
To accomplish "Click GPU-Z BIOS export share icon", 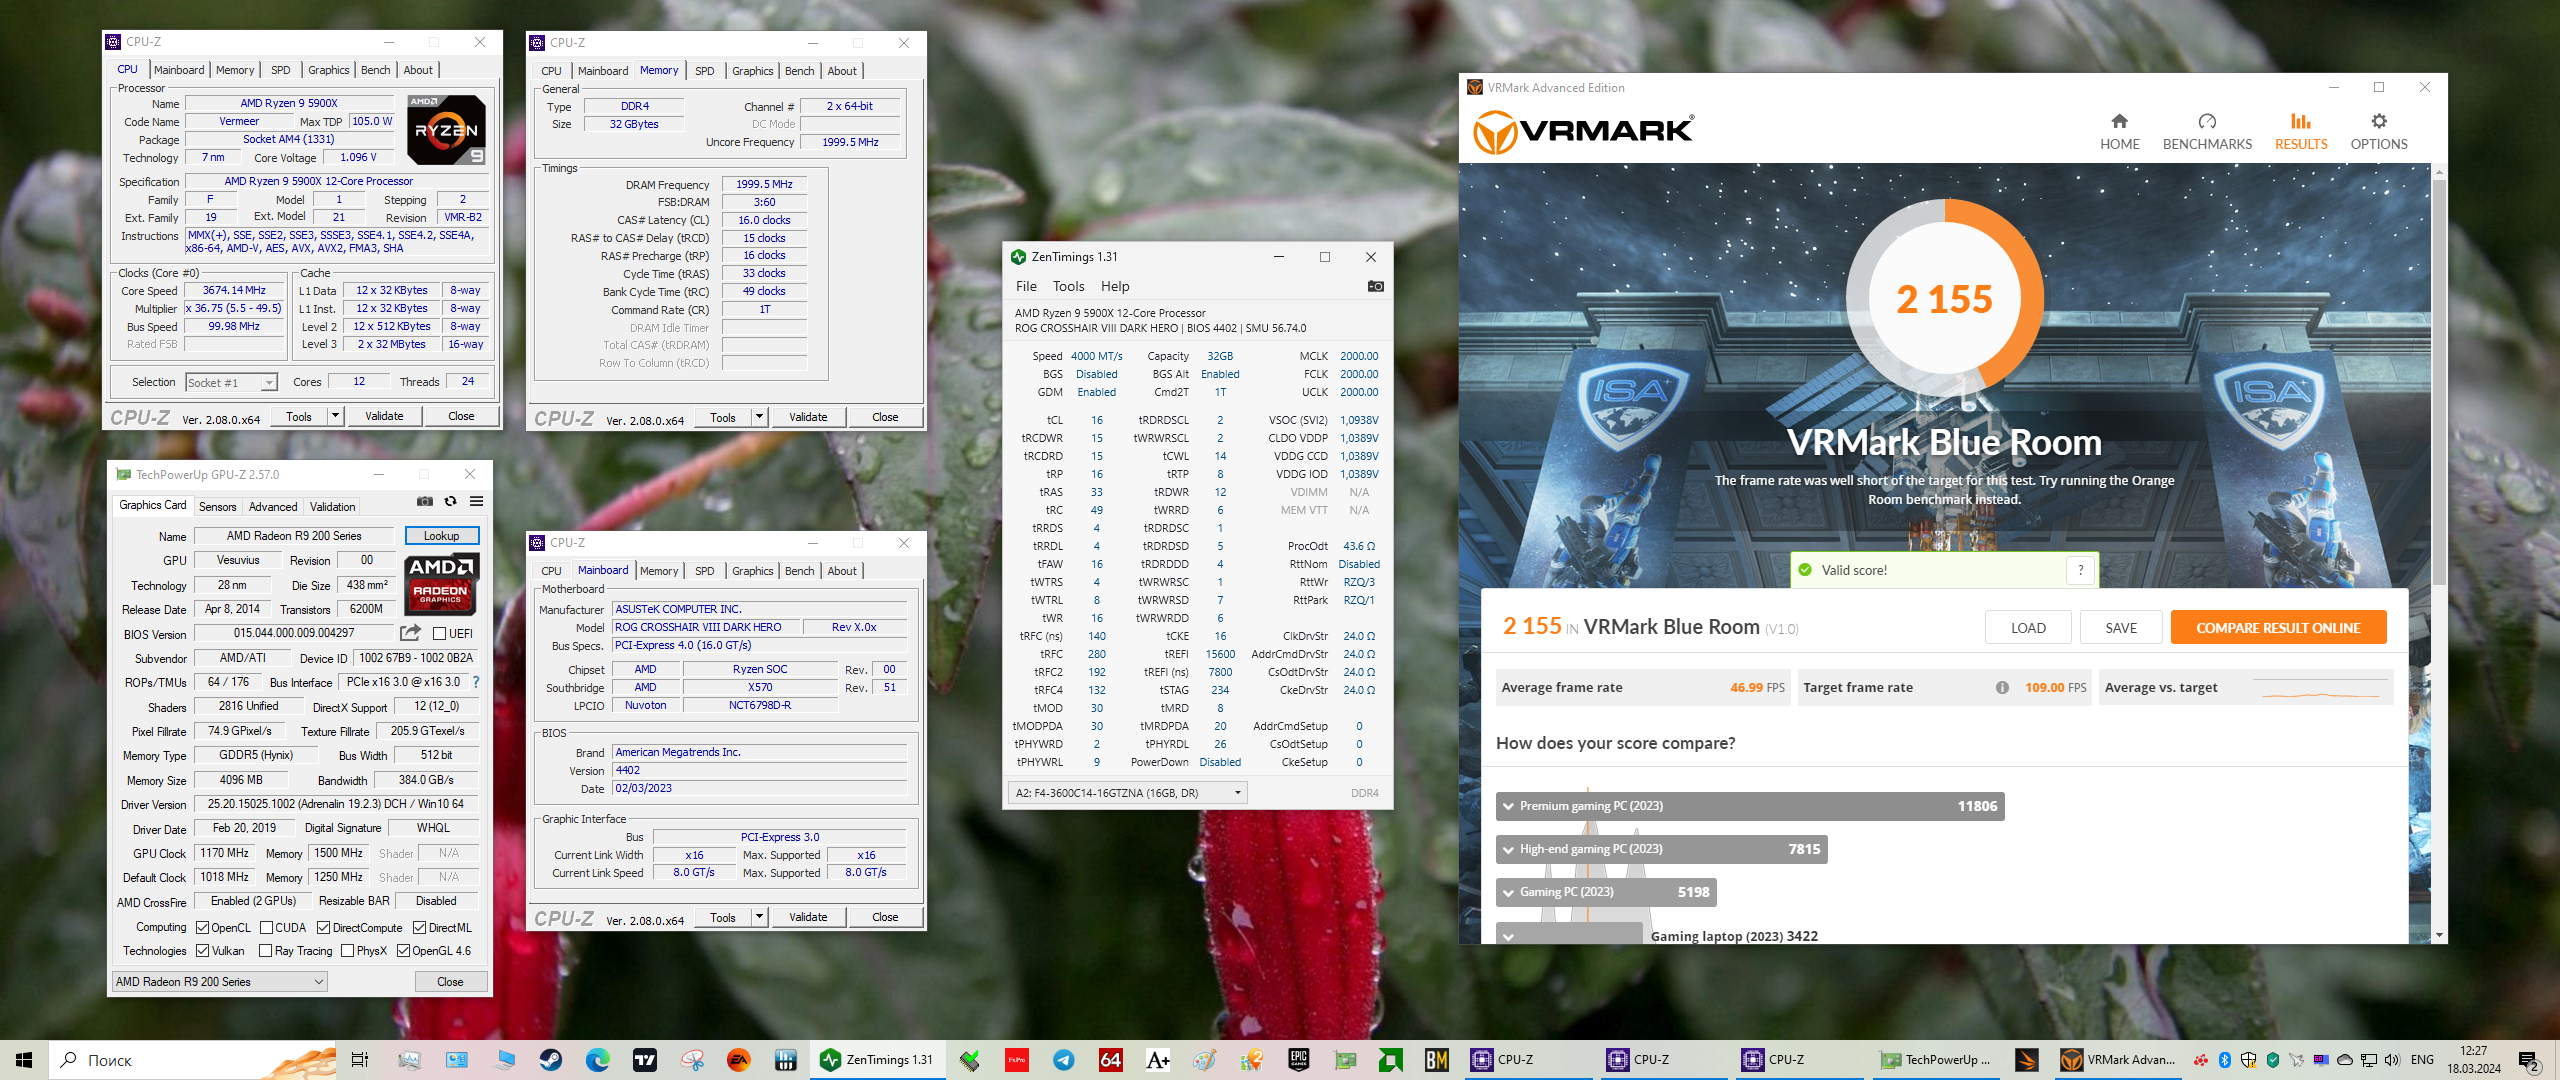I will tap(410, 633).
